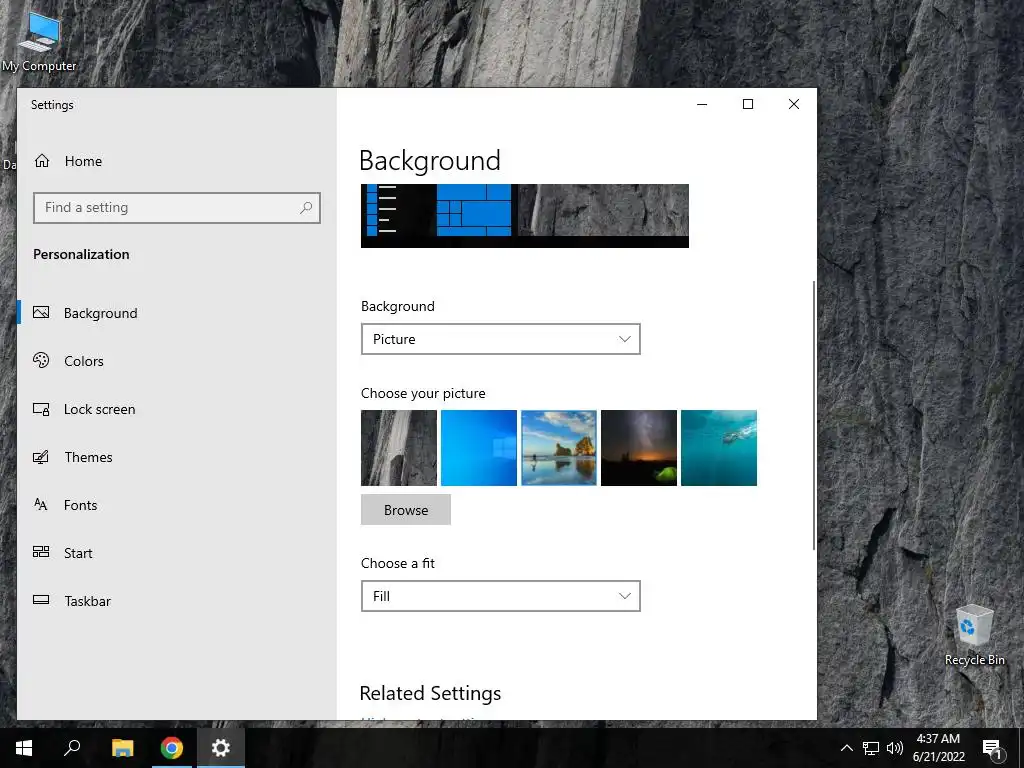Select the Recycle Bin desktop icon
The image size is (1024, 768).
974,636
